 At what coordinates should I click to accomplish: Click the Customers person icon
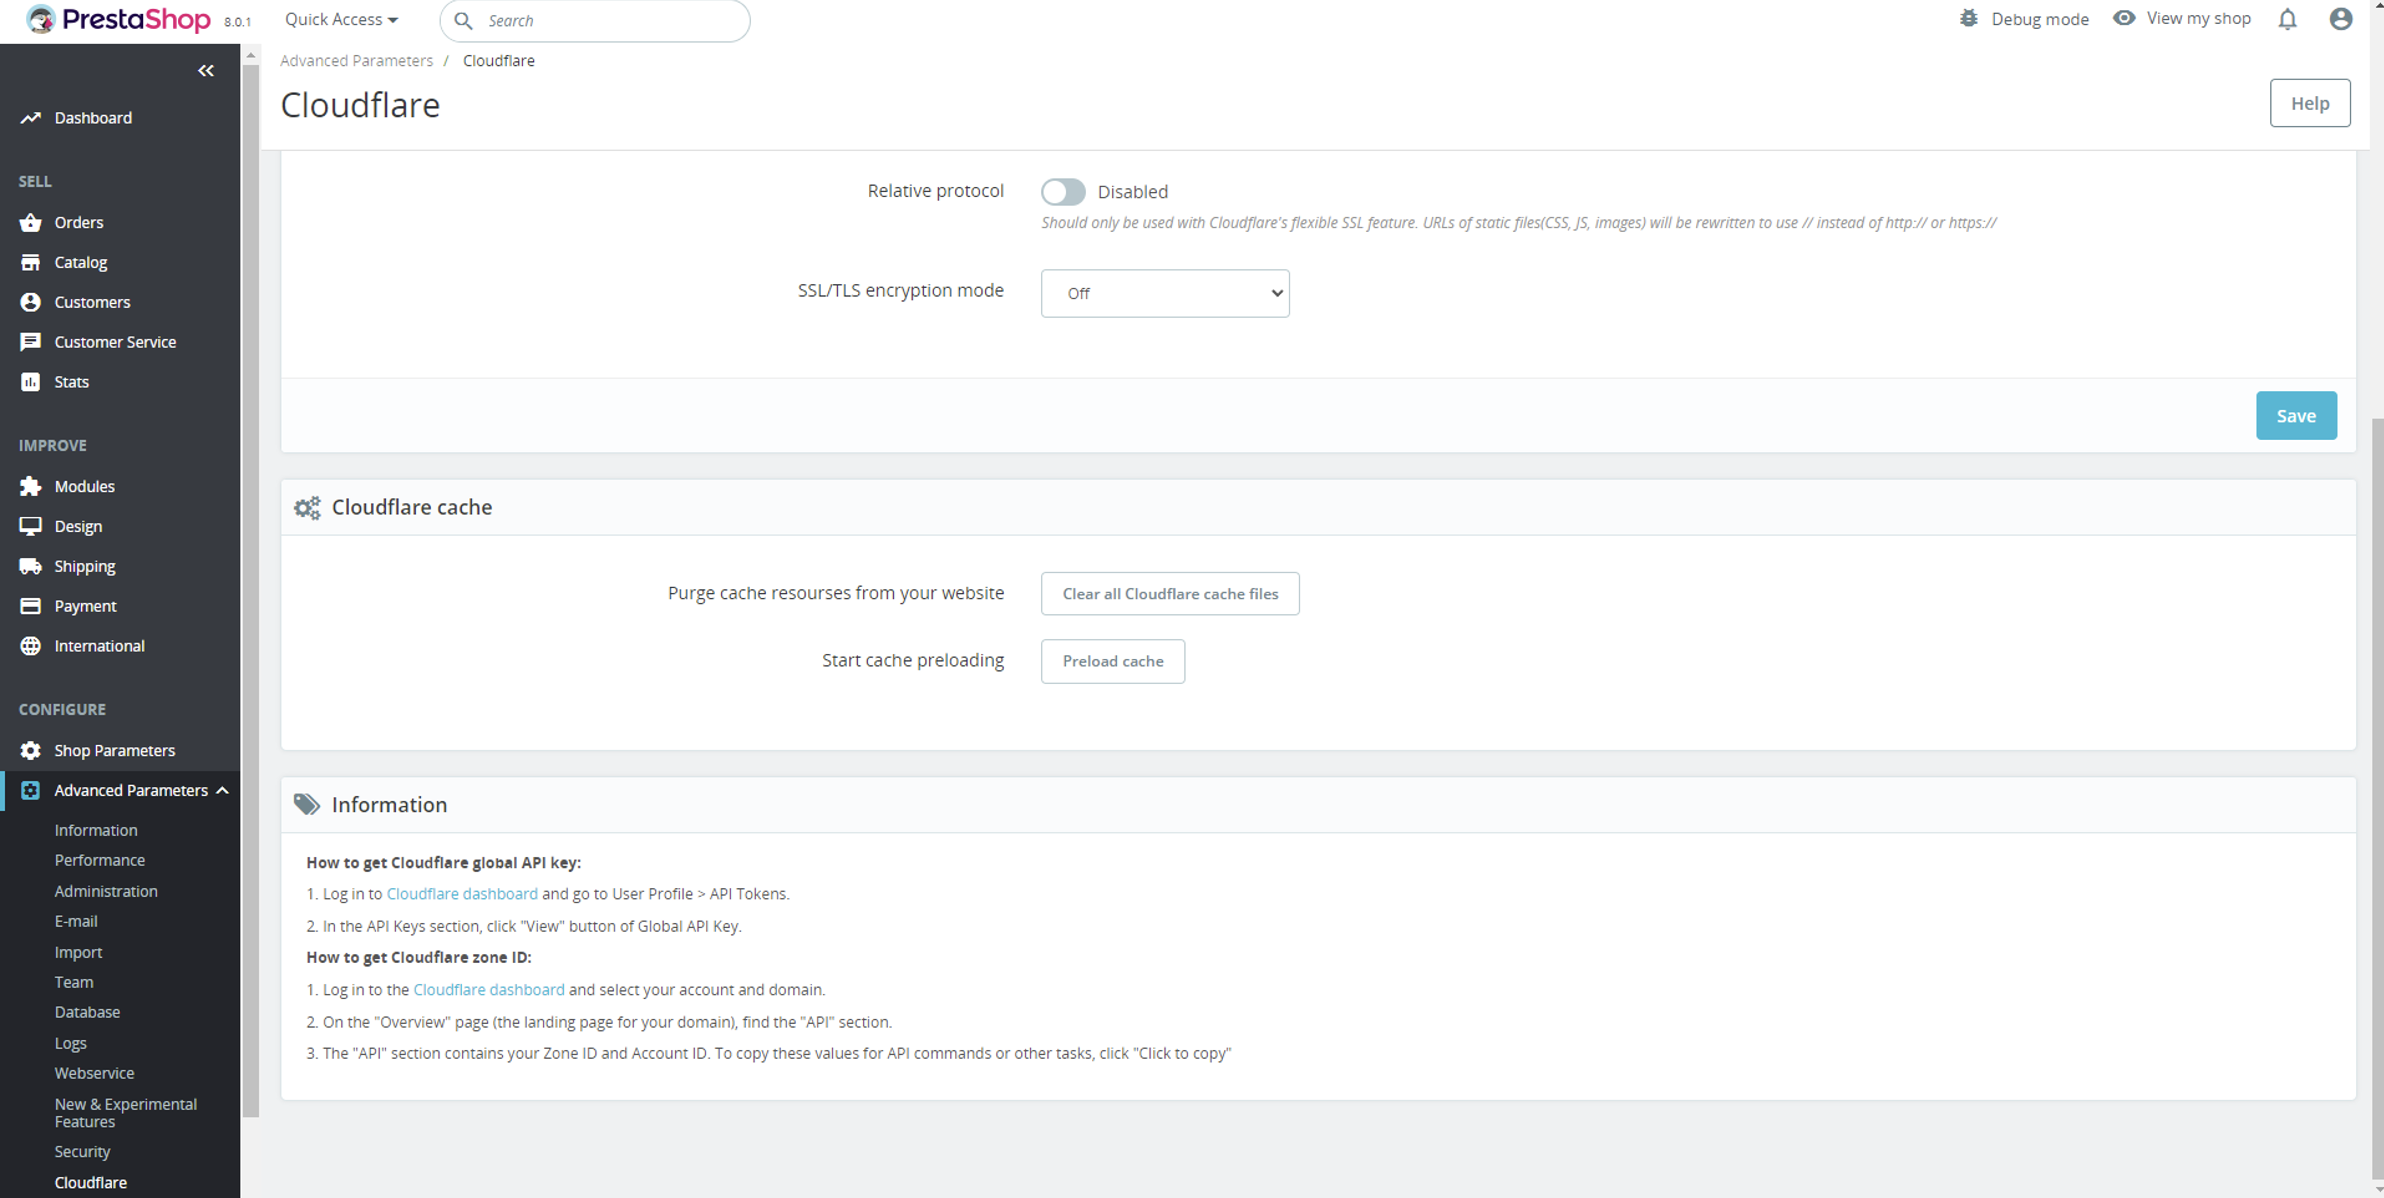(x=31, y=302)
